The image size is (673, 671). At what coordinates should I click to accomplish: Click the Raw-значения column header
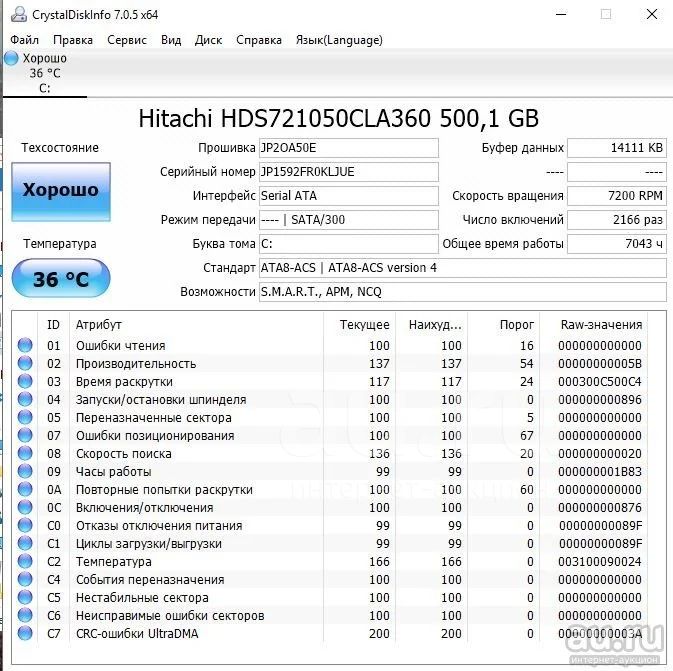[x=600, y=325]
